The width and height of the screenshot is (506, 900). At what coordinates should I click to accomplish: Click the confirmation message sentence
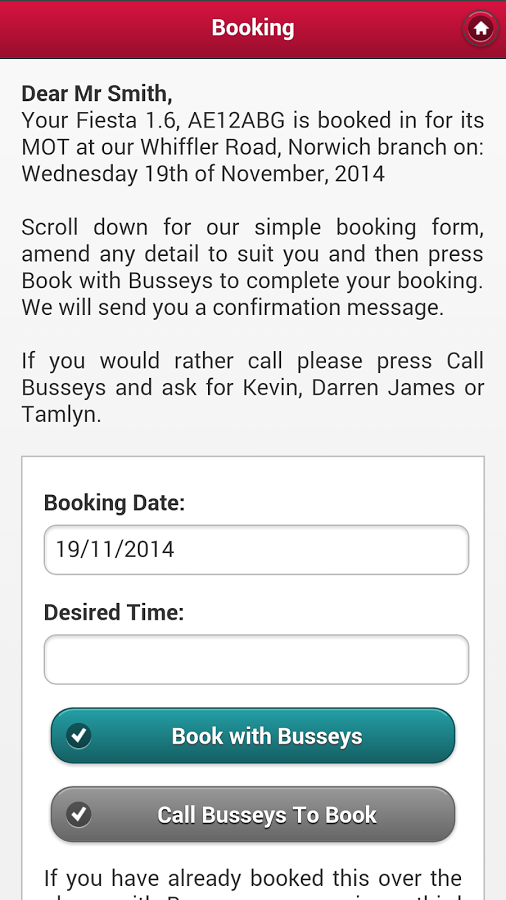click(233, 308)
